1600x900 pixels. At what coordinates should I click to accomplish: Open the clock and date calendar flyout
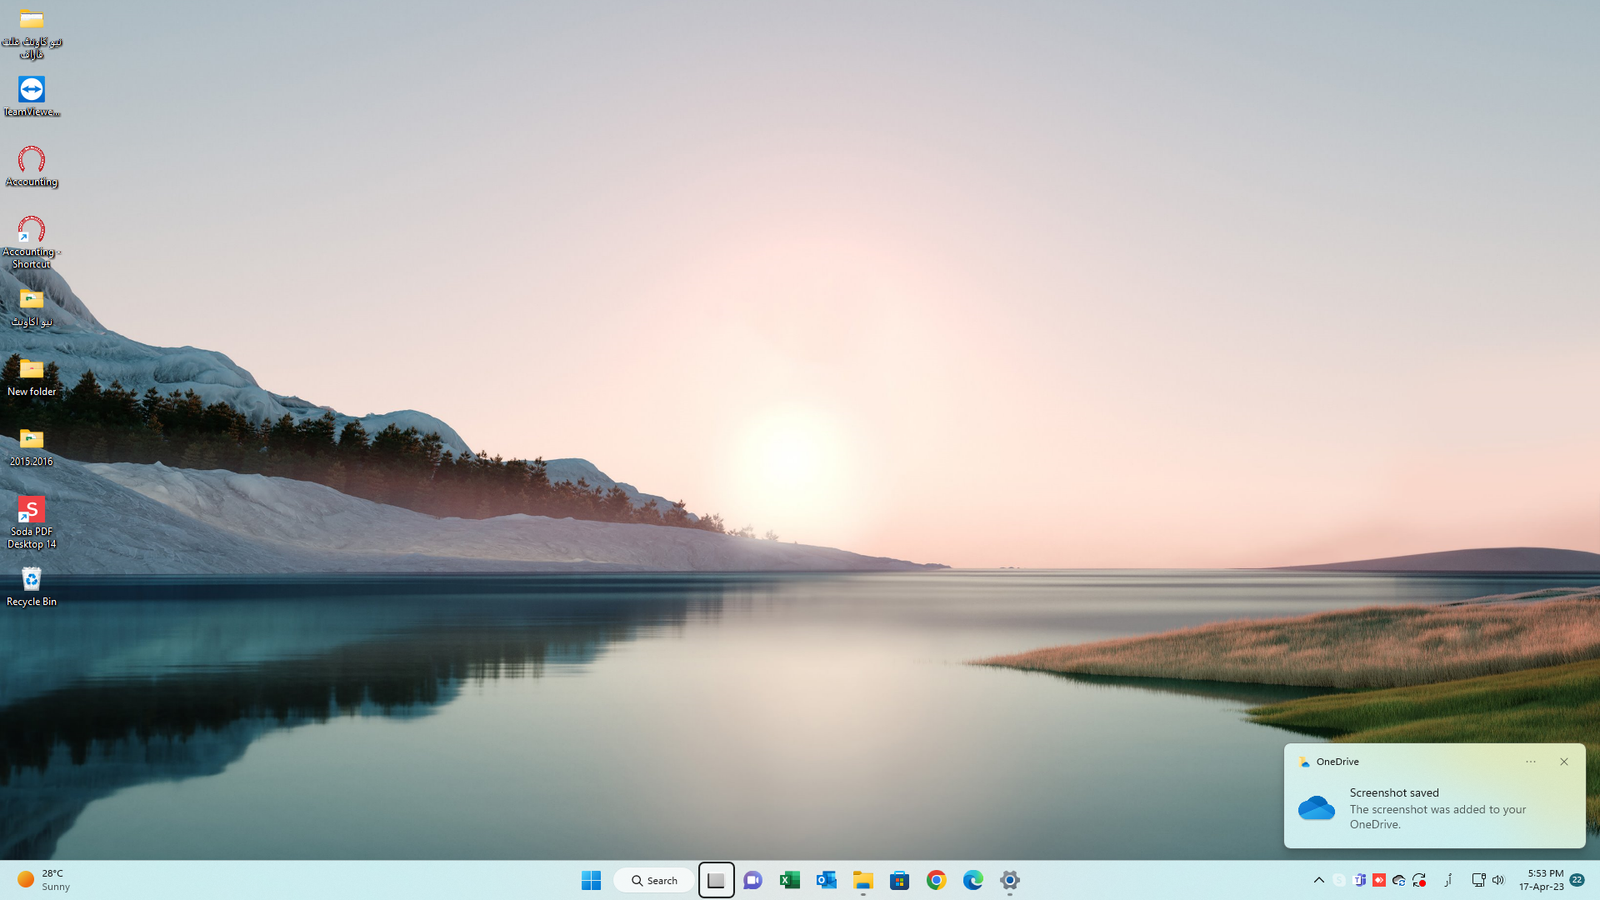(x=1541, y=880)
